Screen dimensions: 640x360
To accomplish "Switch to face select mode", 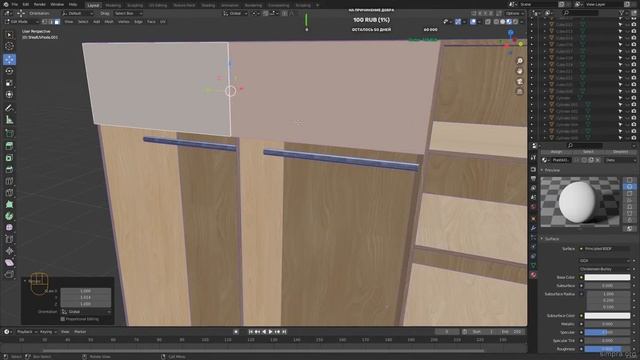I will pos(57,22).
